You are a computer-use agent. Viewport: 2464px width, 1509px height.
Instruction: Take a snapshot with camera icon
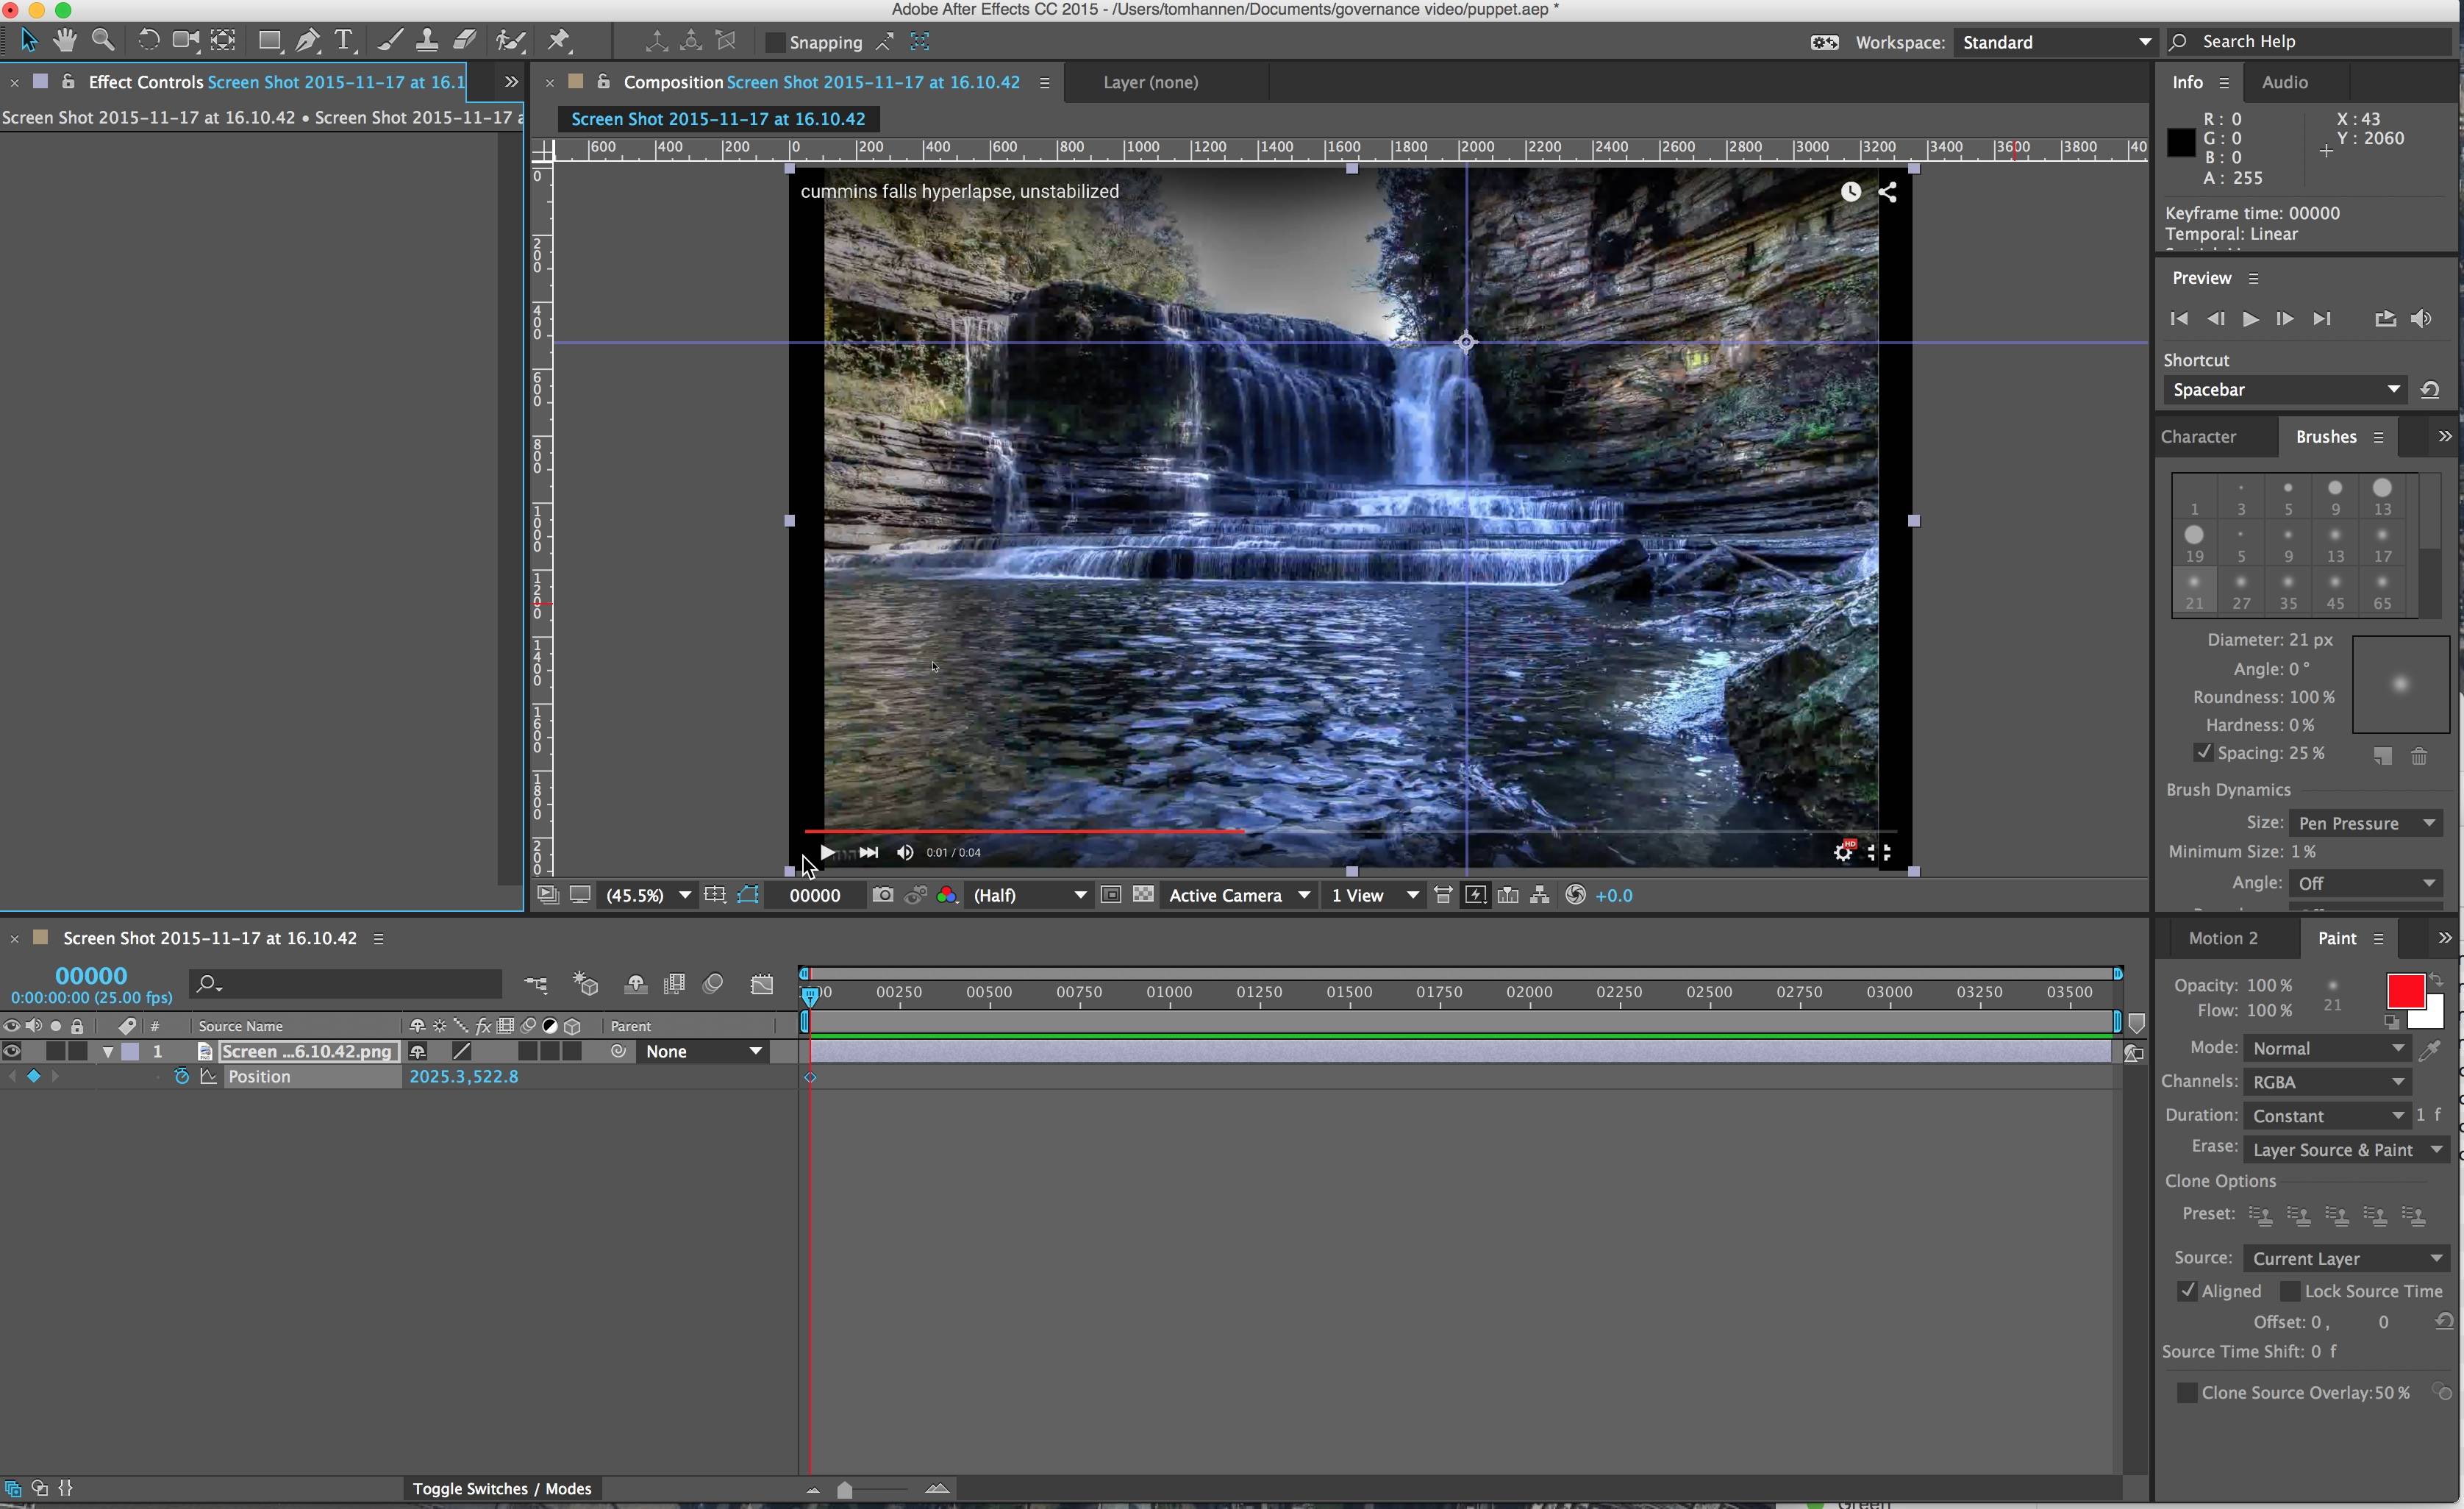[882, 895]
